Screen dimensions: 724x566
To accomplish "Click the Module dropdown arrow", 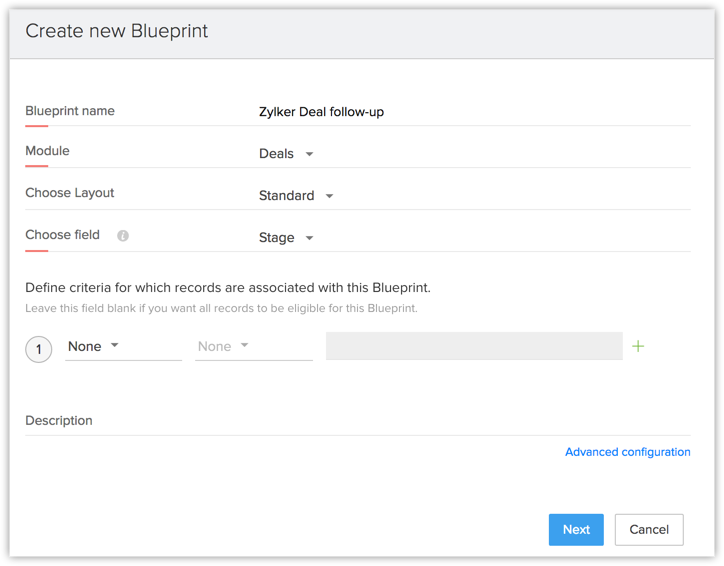I will point(309,154).
